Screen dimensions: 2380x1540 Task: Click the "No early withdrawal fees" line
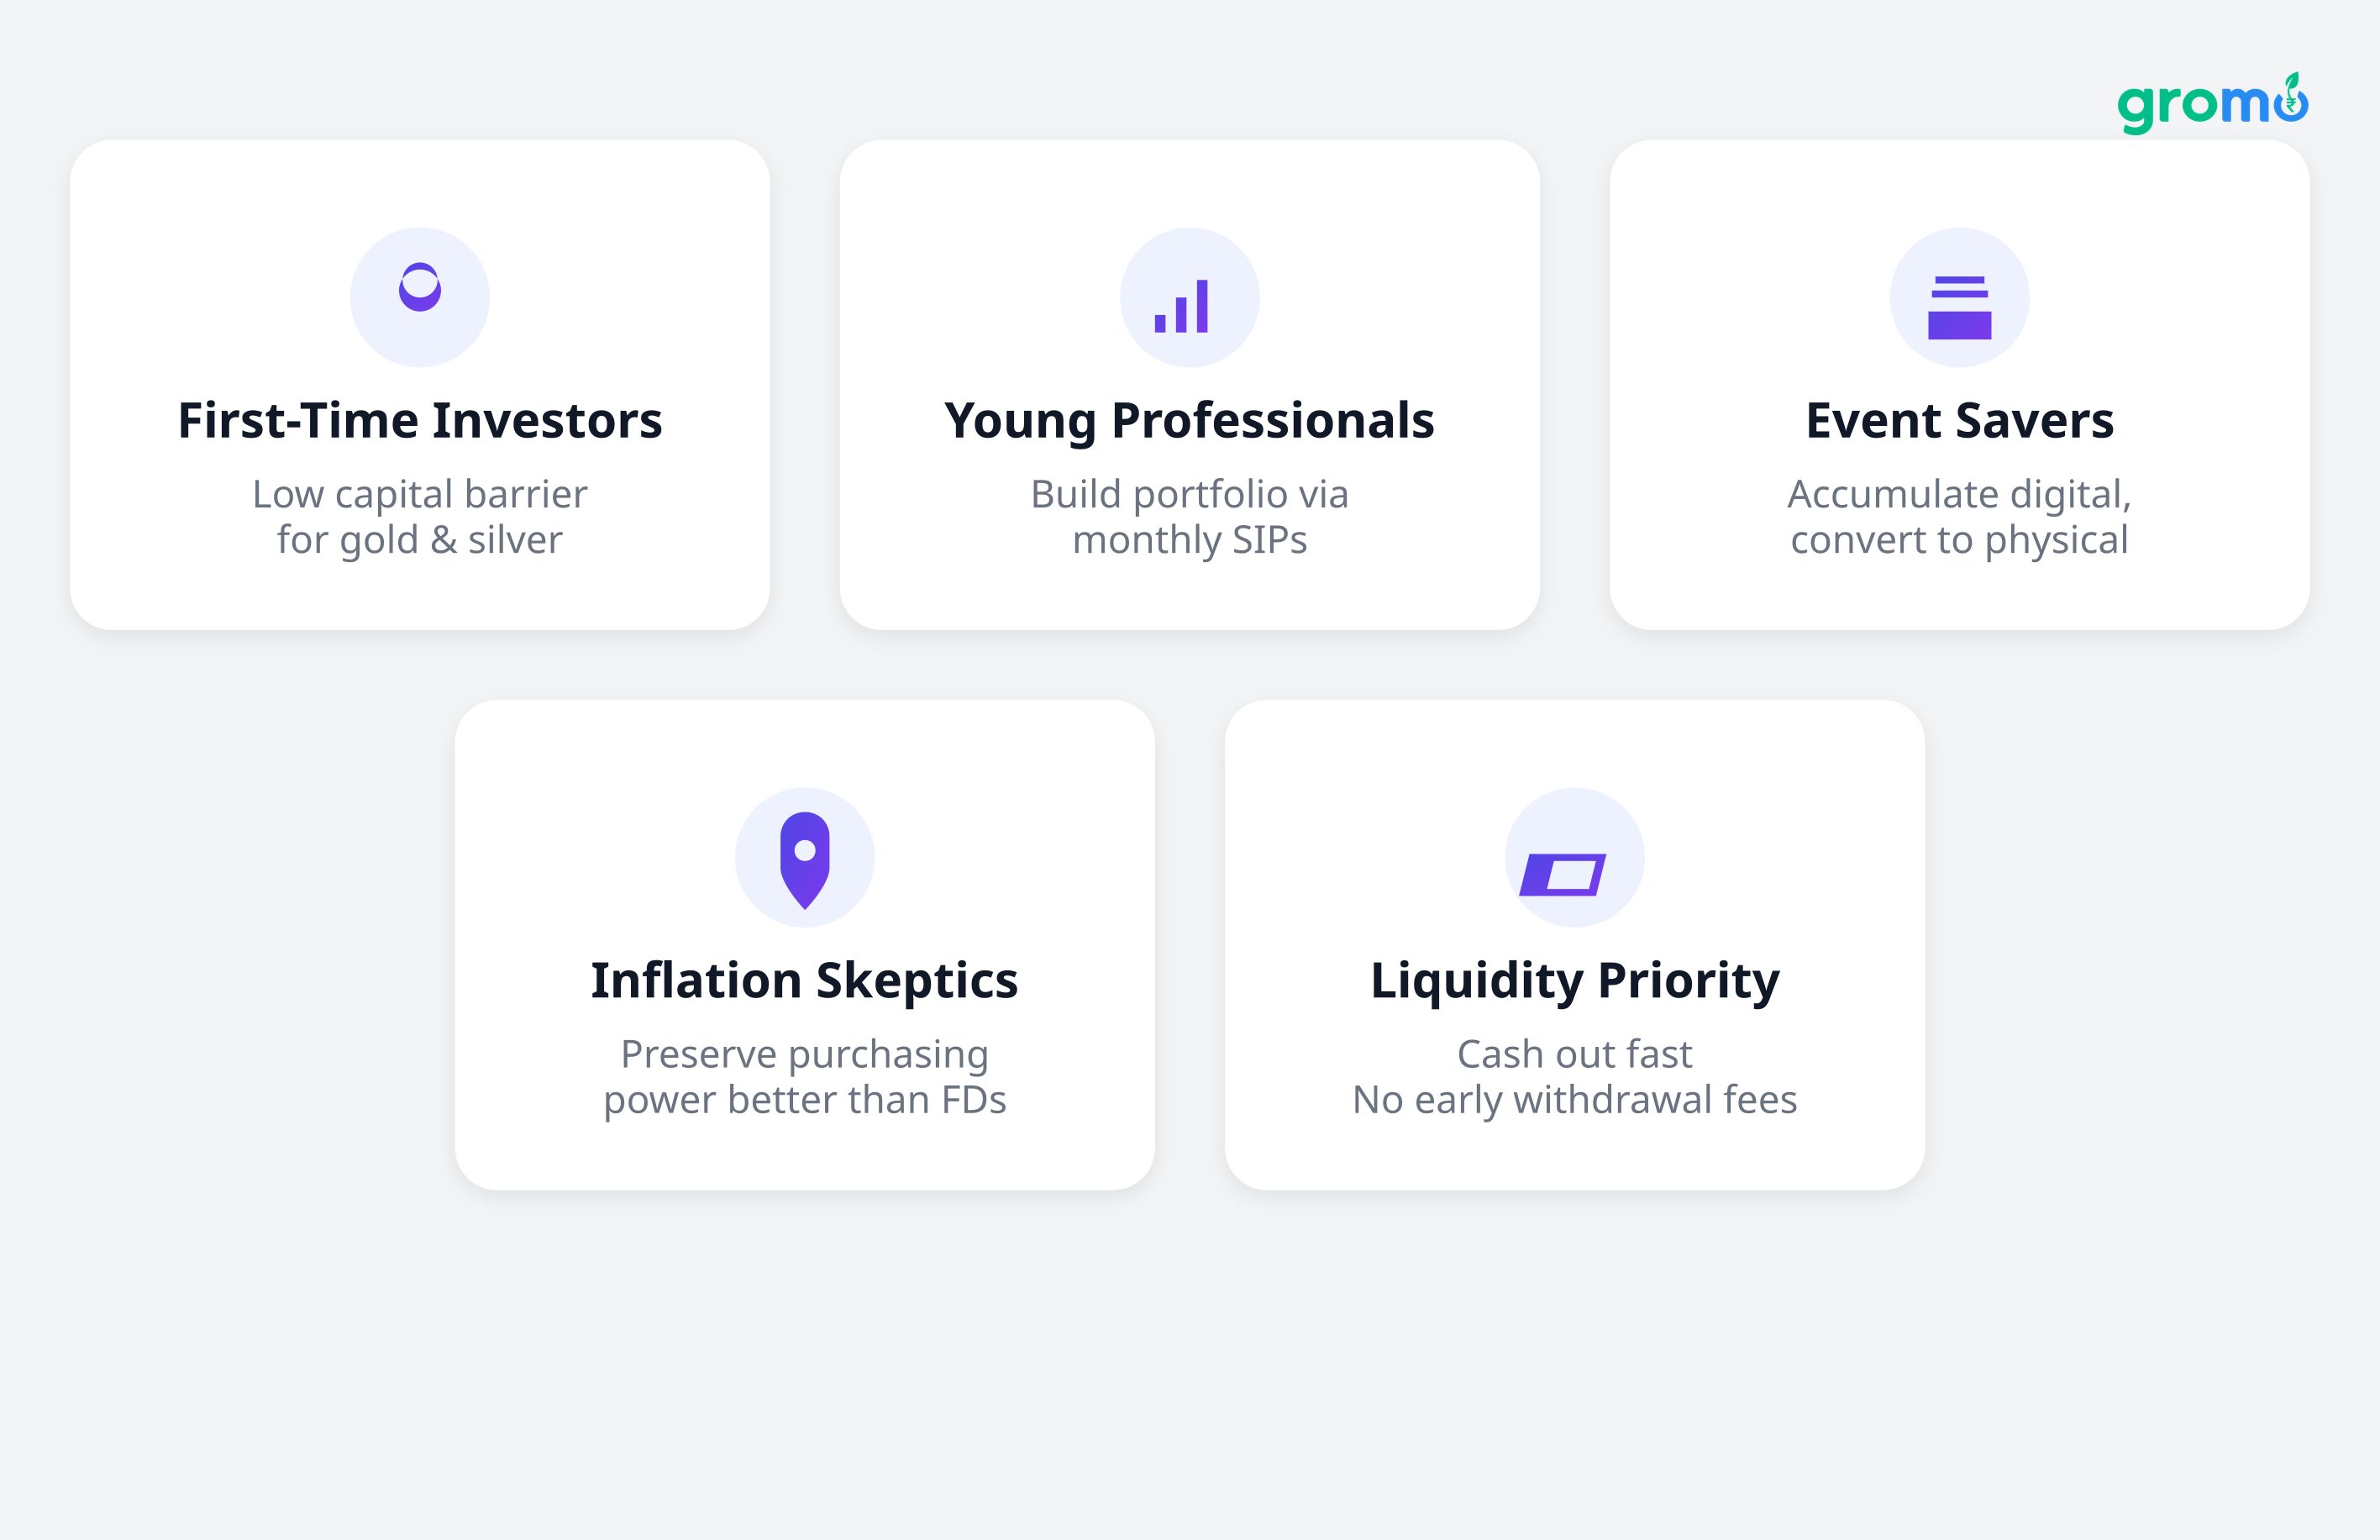click(x=1574, y=1100)
